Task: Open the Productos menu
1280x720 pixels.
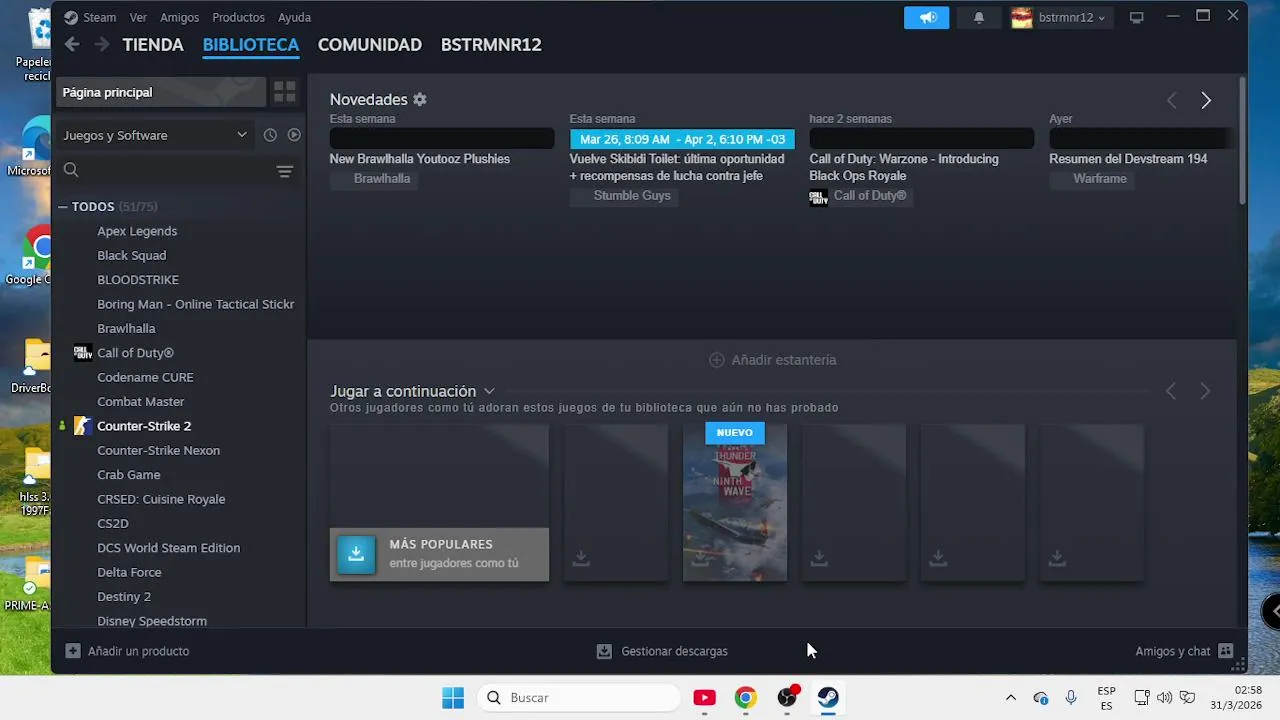Action: click(238, 17)
